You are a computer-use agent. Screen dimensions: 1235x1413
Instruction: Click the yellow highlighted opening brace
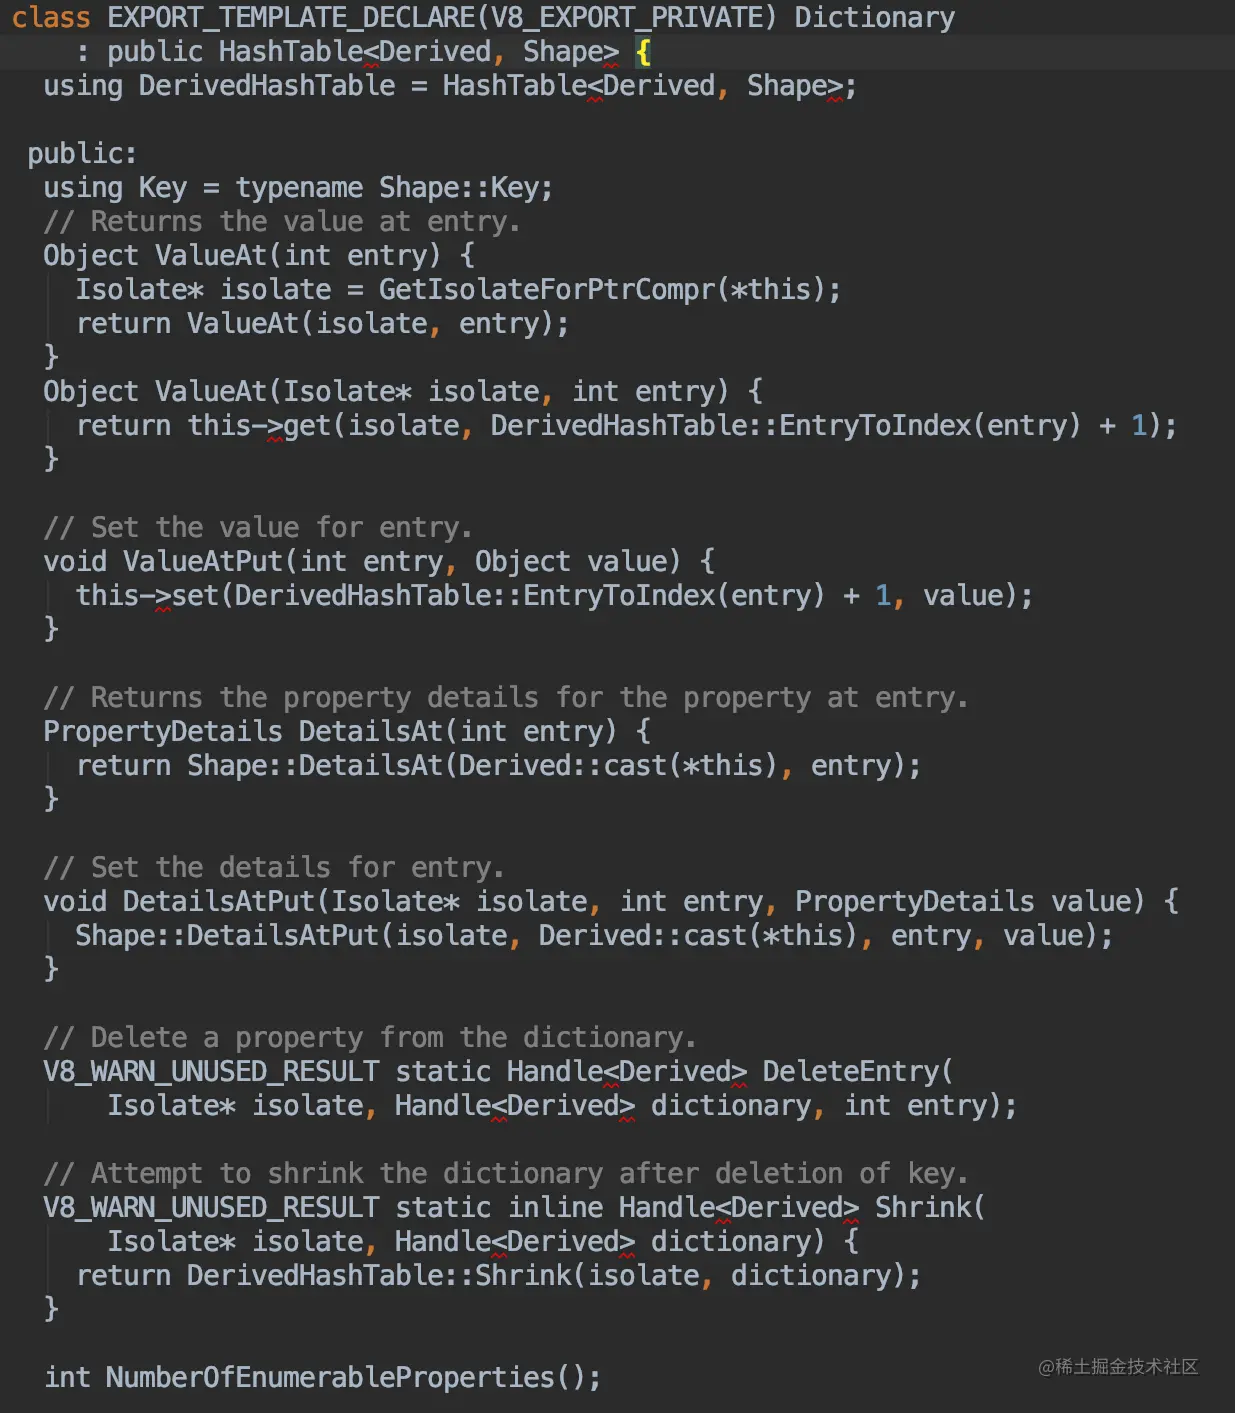(643, 52)
